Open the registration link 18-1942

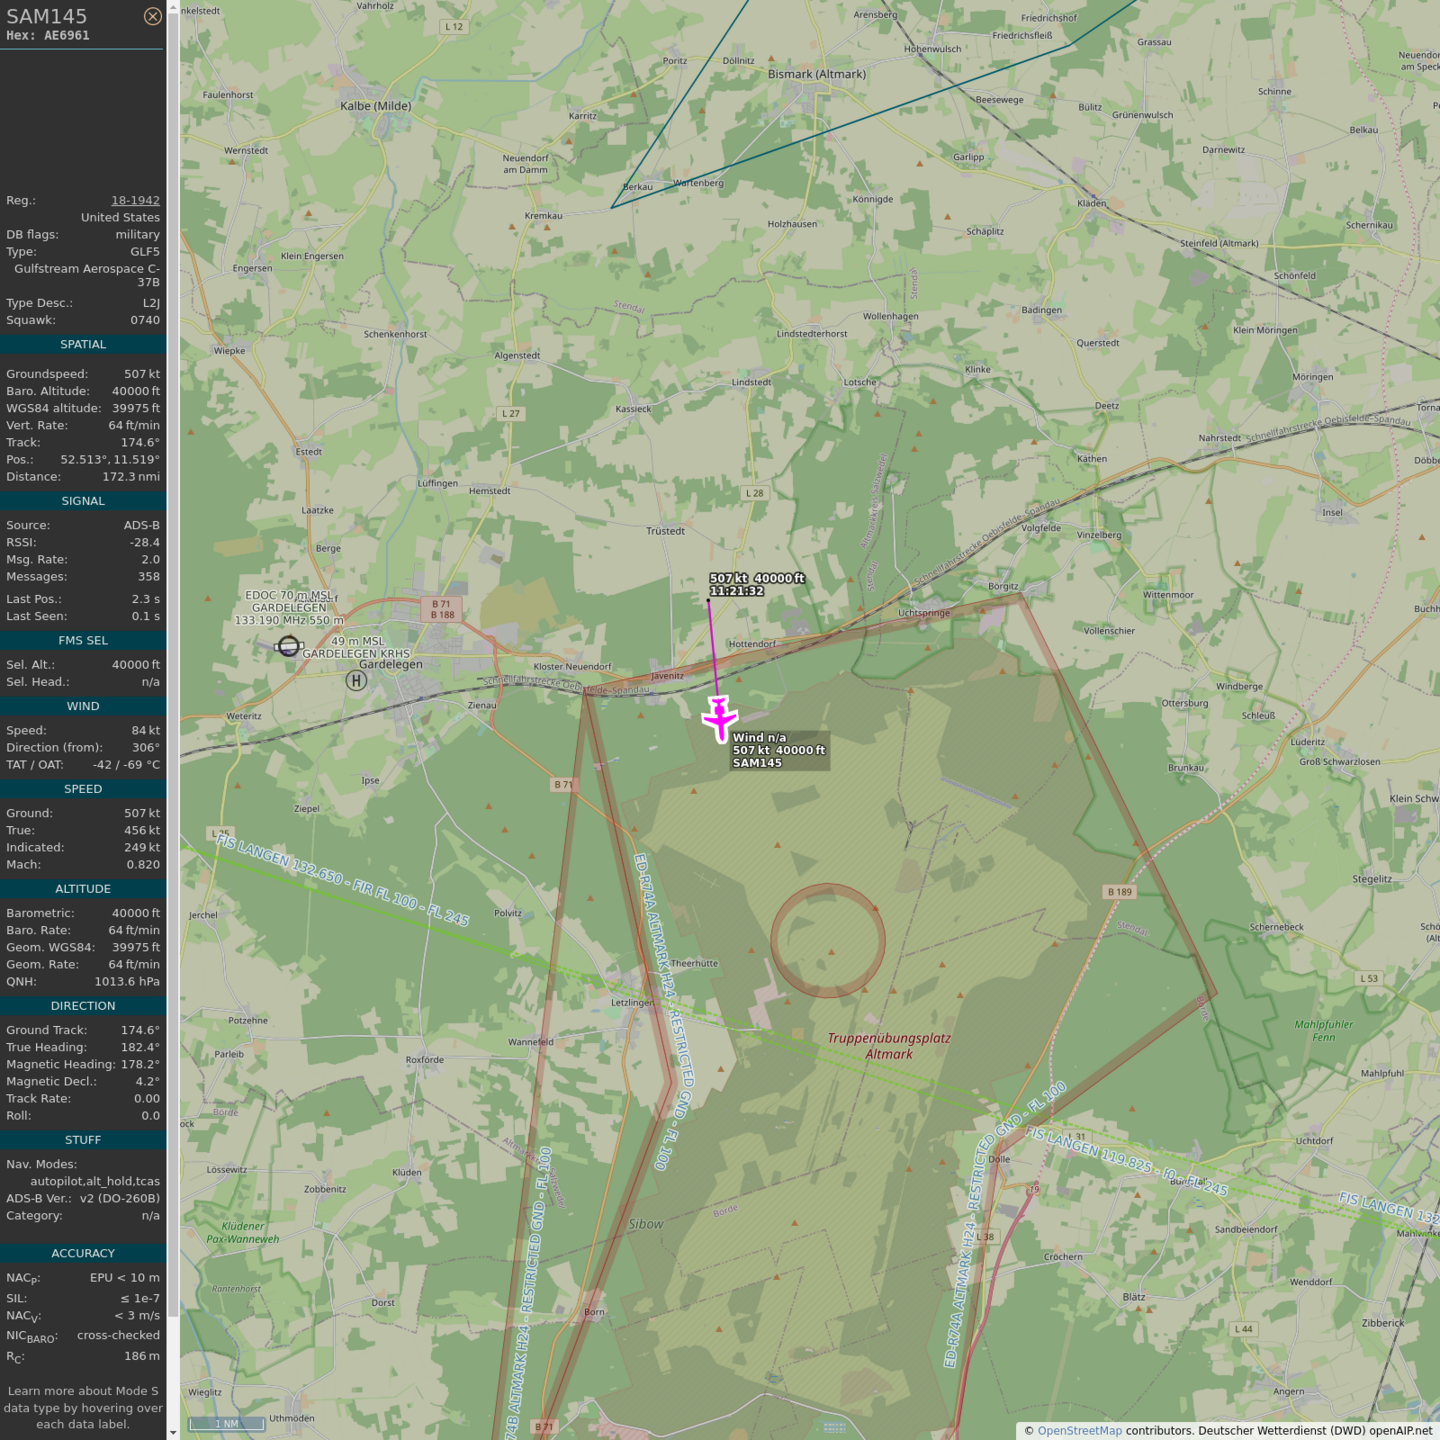point(135,200)
